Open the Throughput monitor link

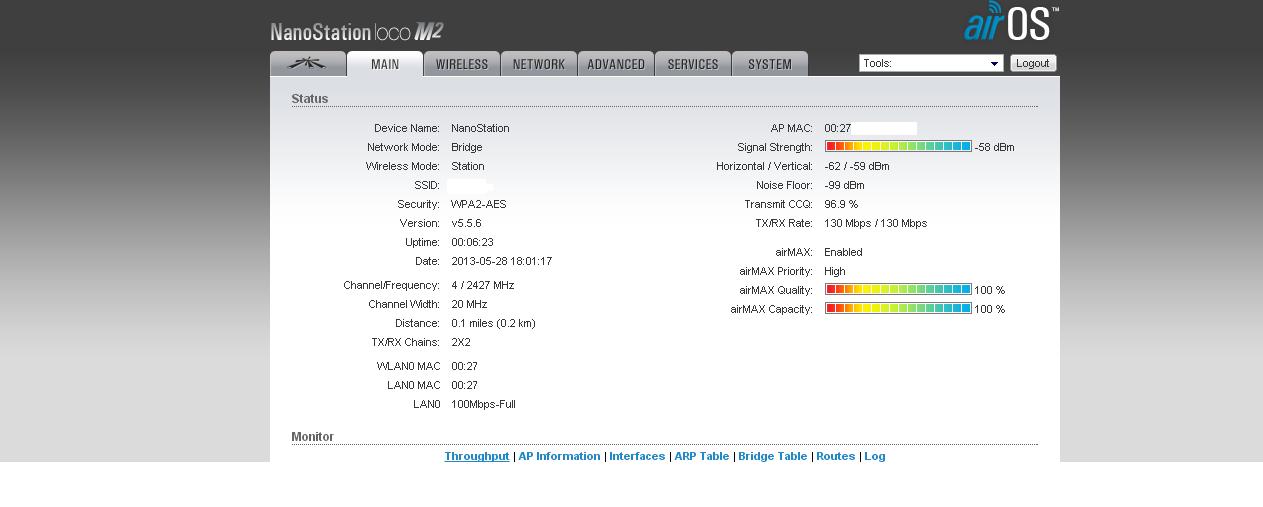pyautogui.click(x=477, y=456)
